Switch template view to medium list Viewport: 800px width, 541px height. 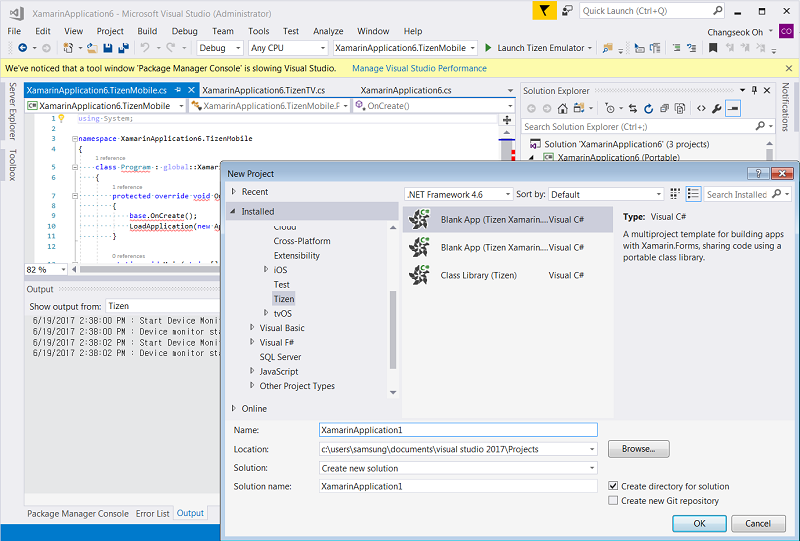tap(692, 194)
